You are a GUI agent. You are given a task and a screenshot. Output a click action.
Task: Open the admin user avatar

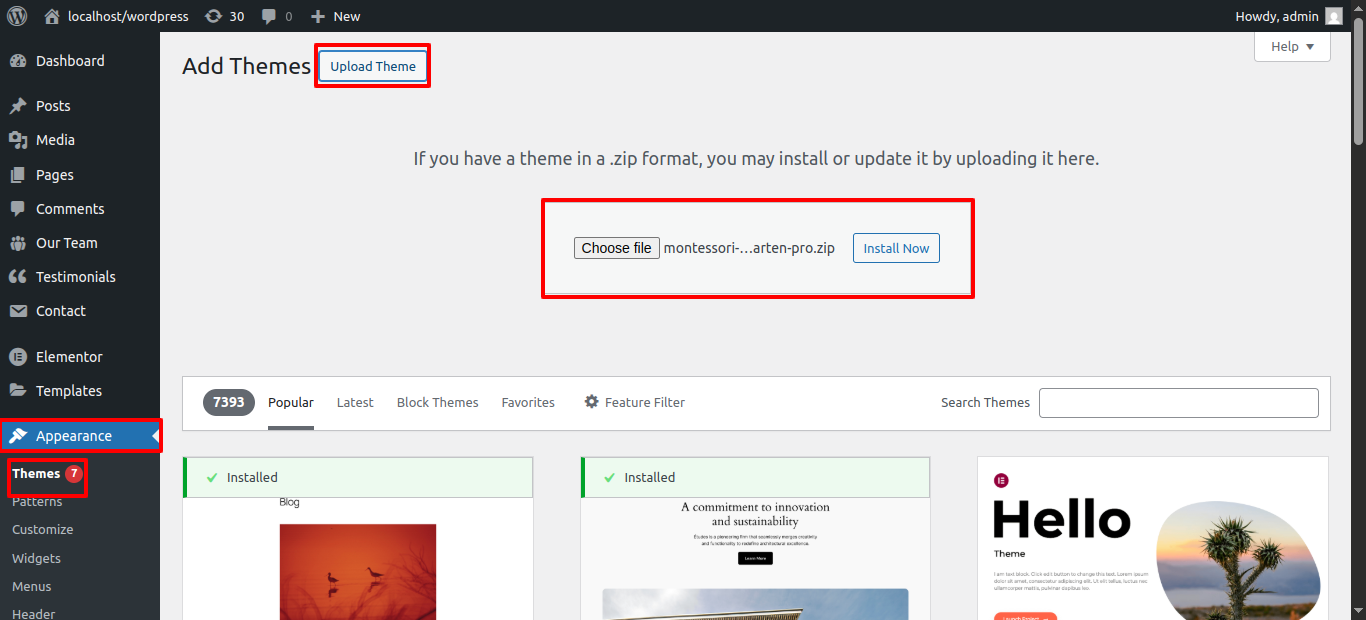tap(1334, 16)
